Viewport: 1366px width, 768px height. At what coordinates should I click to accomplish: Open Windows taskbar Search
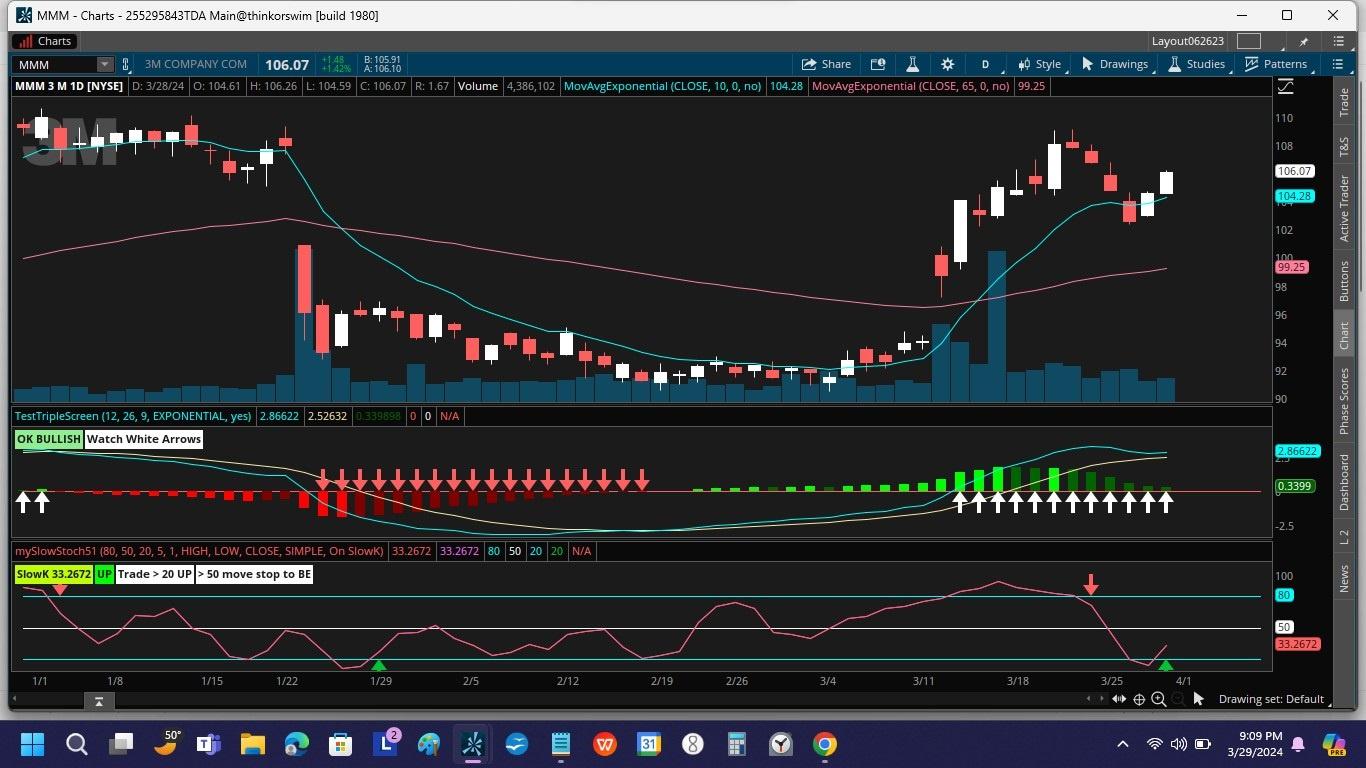77,744
